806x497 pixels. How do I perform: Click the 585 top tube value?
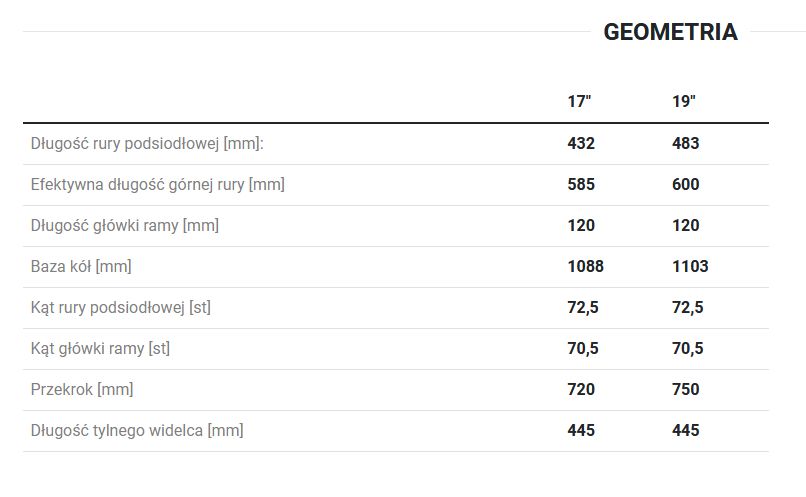pos(581,185)
